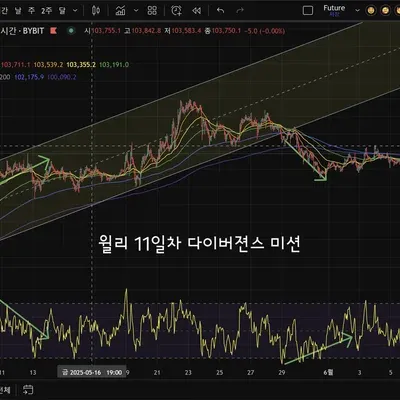Redo the chart action
This screenshot has width=400, height=400.
click(x=240, y=11)
